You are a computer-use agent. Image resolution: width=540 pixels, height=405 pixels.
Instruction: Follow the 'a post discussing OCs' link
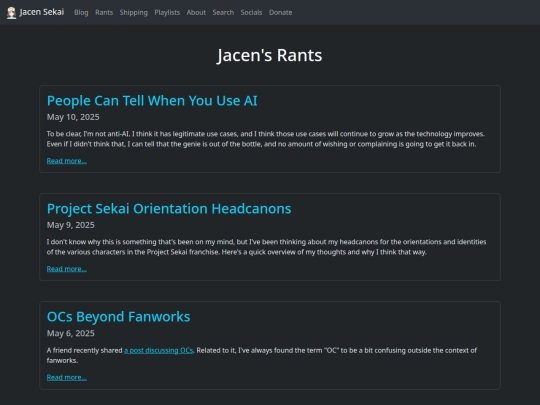point(159,350)
